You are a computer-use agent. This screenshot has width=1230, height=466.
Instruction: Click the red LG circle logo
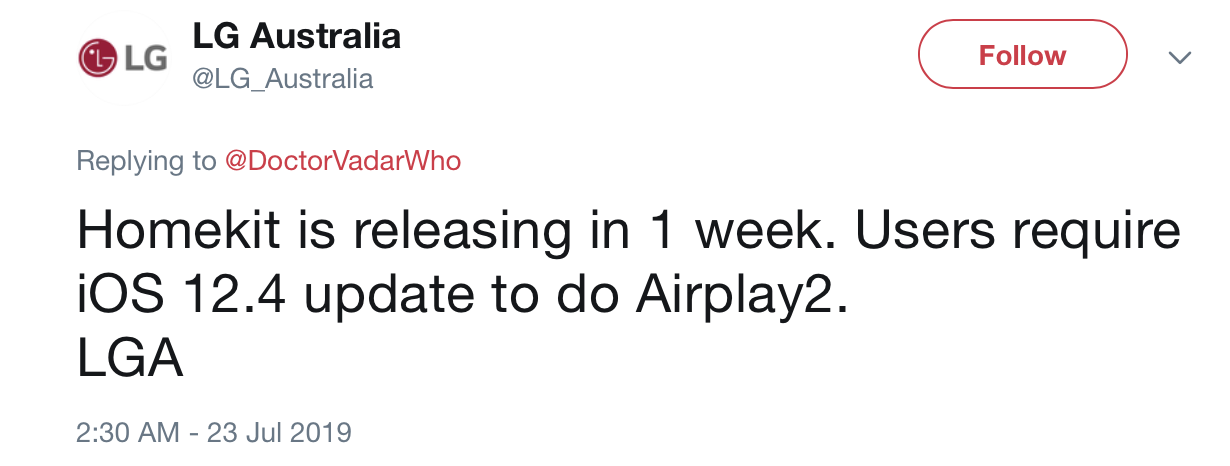coord(99,58)
